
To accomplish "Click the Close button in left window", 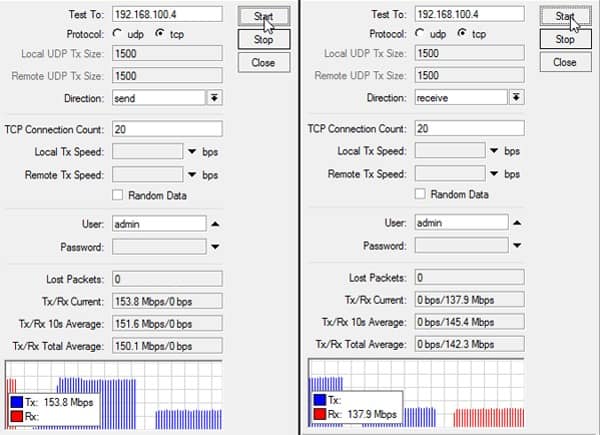I will point(264,62).
